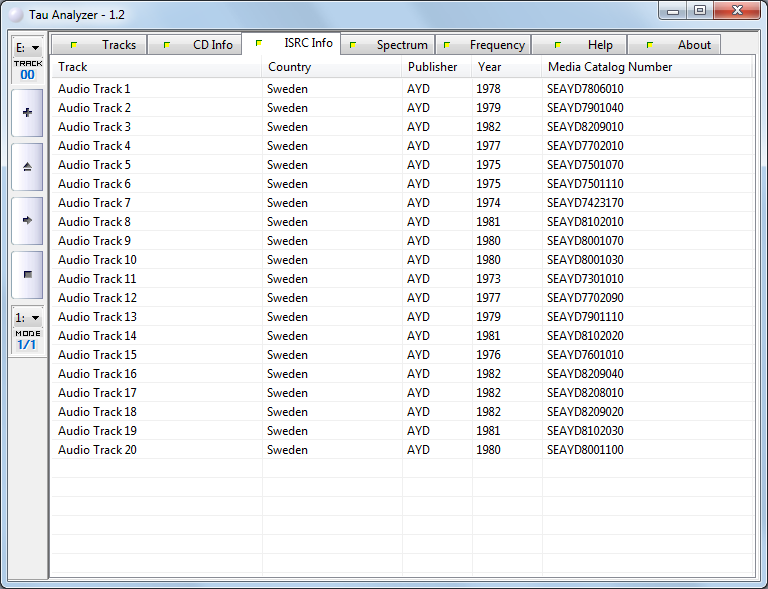
Task: Click the plus button in left sidebar
Action: pyautogui.click(x=27, y=113)
